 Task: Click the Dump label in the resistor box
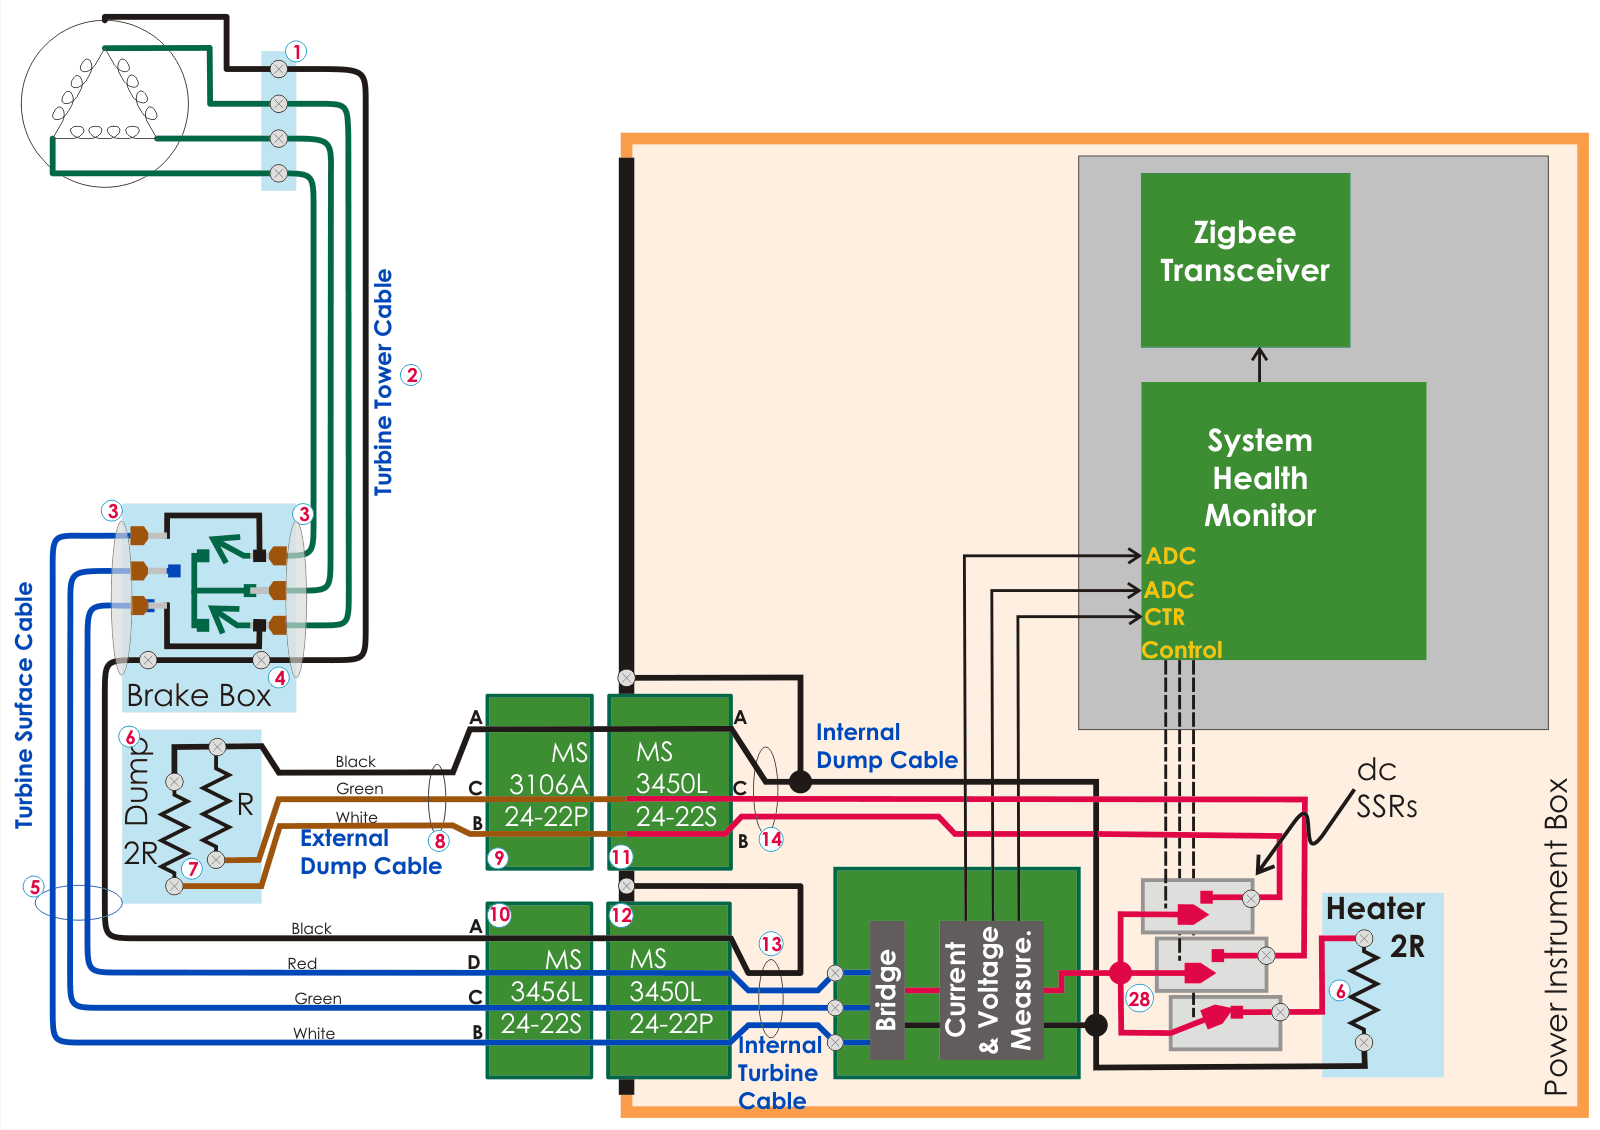click(x=137, y=782)
